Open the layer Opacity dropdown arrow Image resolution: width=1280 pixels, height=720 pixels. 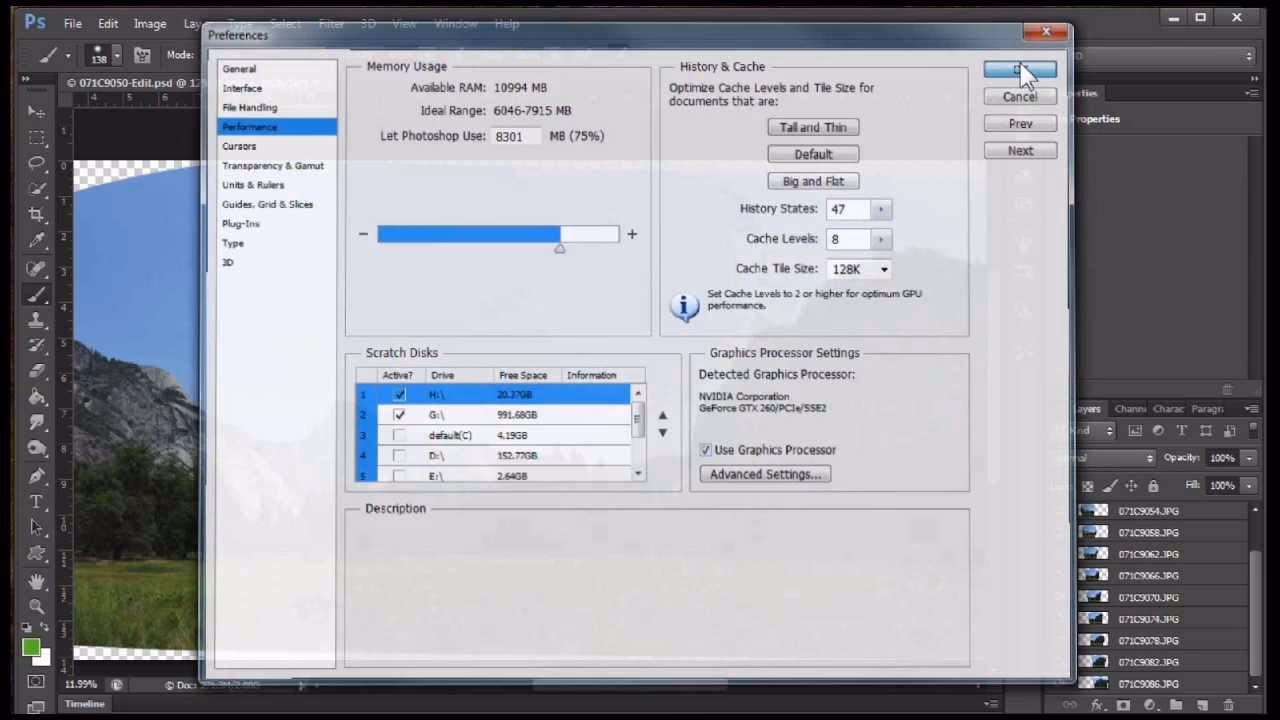tap(1249, 458)
